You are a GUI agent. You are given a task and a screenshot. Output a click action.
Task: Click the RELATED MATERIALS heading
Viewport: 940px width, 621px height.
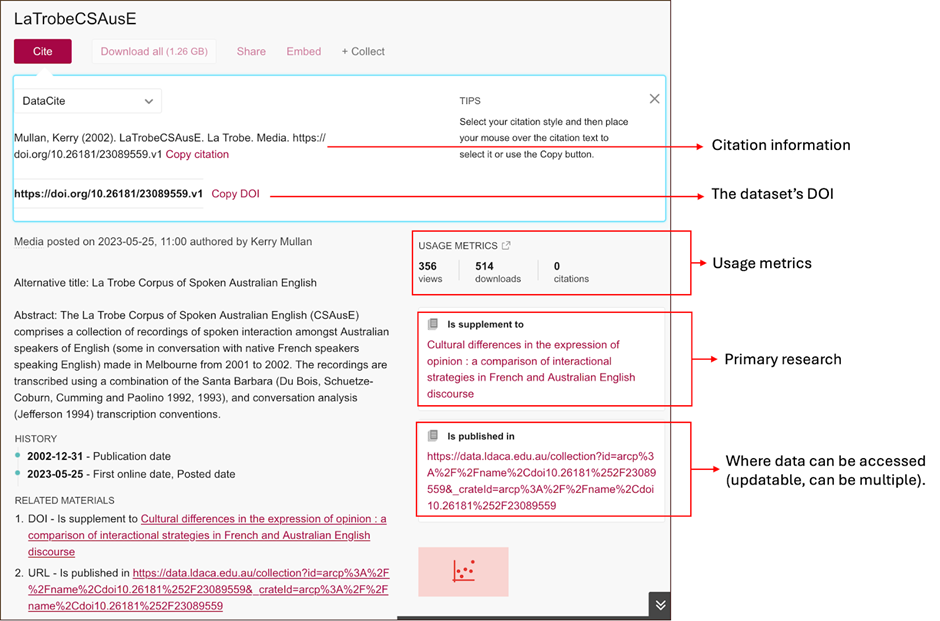65,501
